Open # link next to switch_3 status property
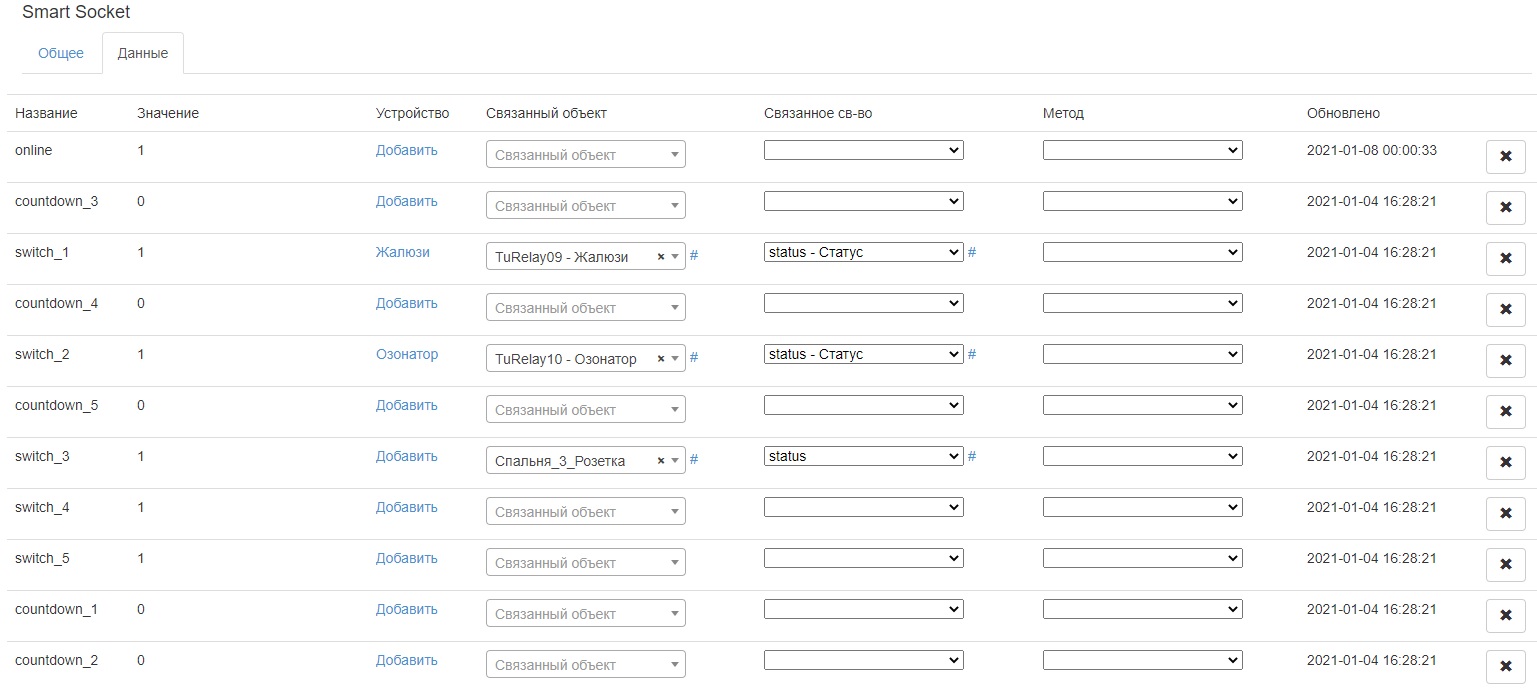 coord(972,456)
